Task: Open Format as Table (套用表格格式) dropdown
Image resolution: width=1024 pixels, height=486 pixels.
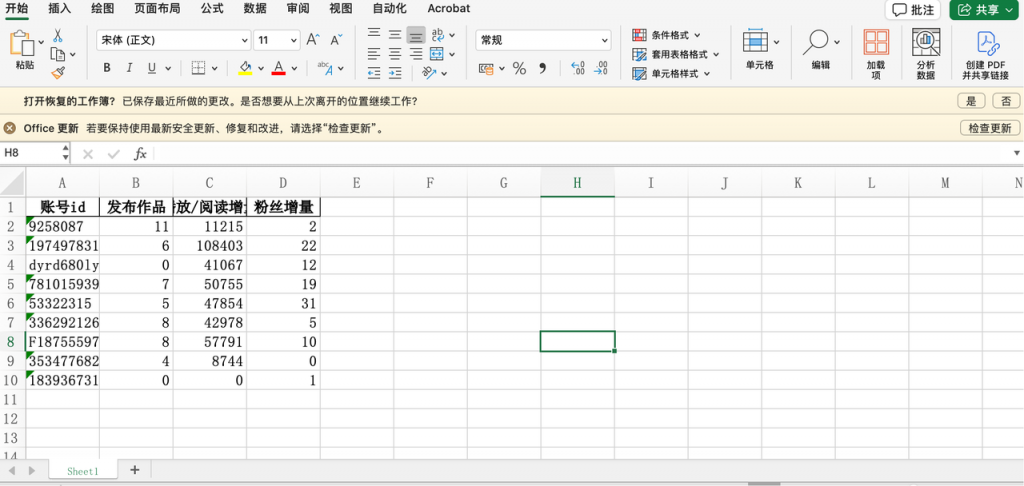Action: (676, 54)
